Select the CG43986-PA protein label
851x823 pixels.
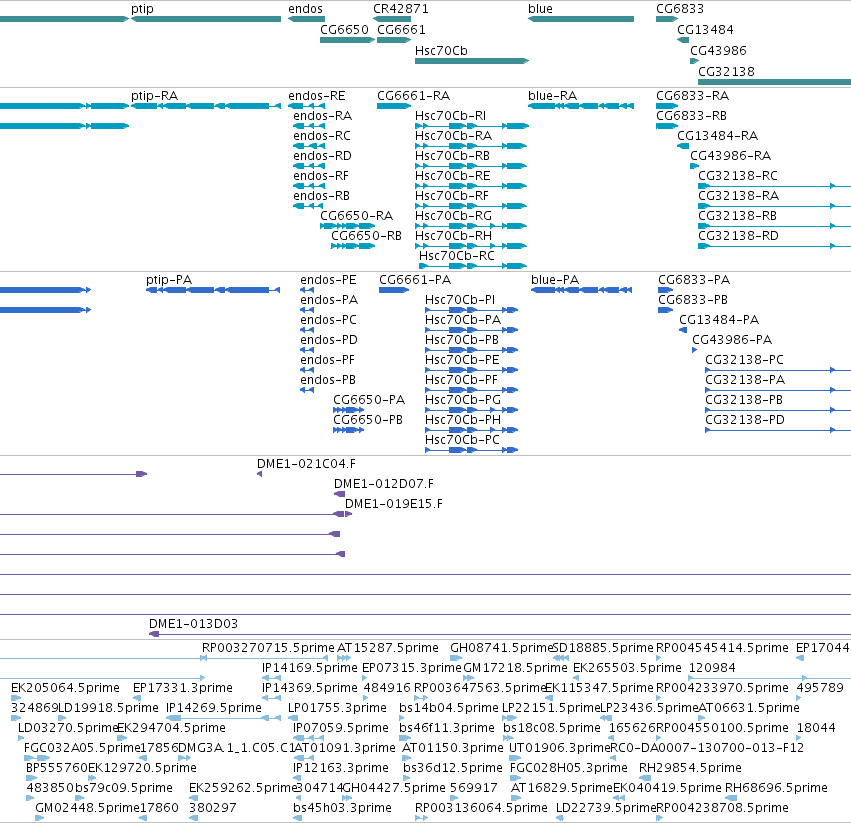coord(732,340)
